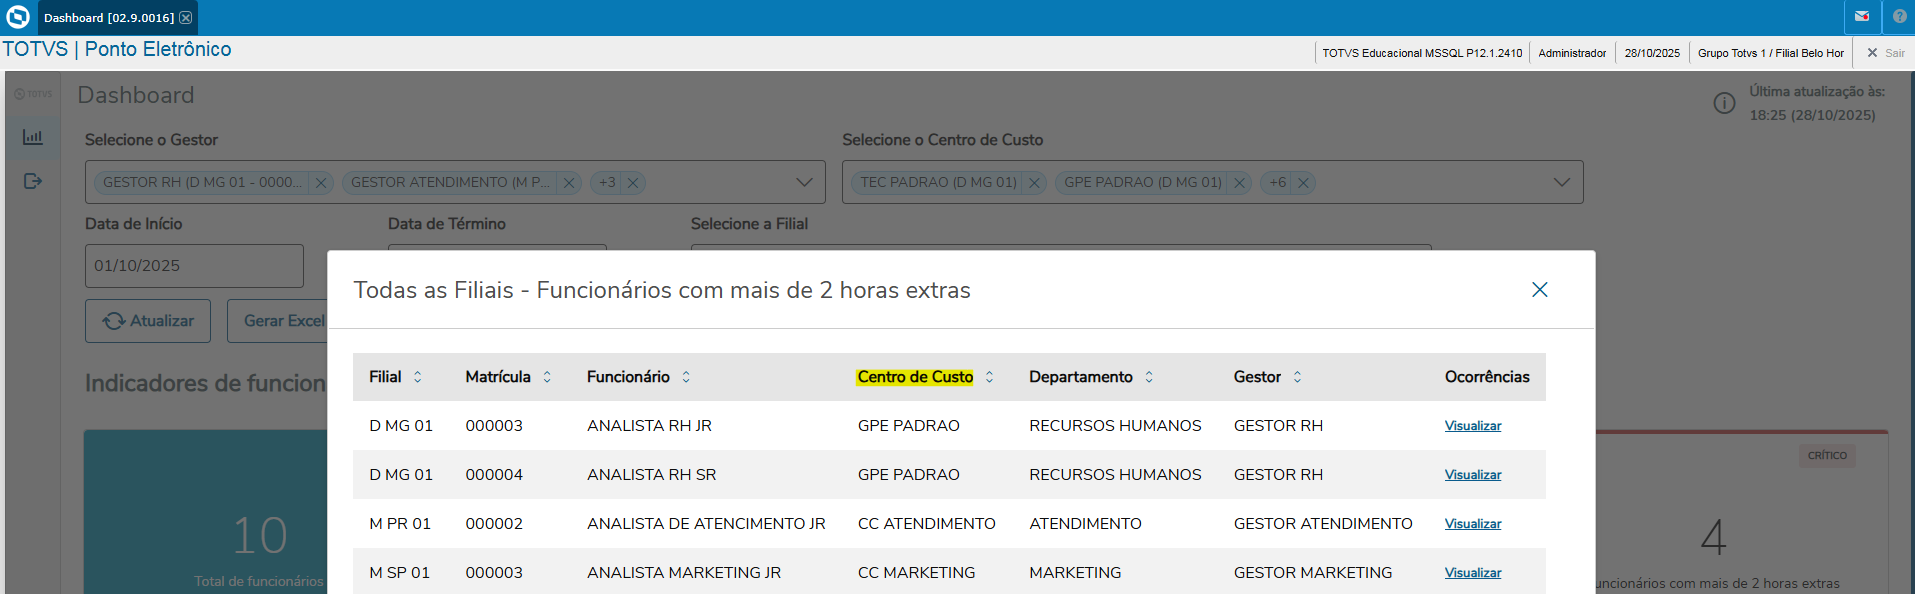This screenshot has width=1915, height=594.
Task: Sort the table by Matrícula column
Action: [547, 377]
